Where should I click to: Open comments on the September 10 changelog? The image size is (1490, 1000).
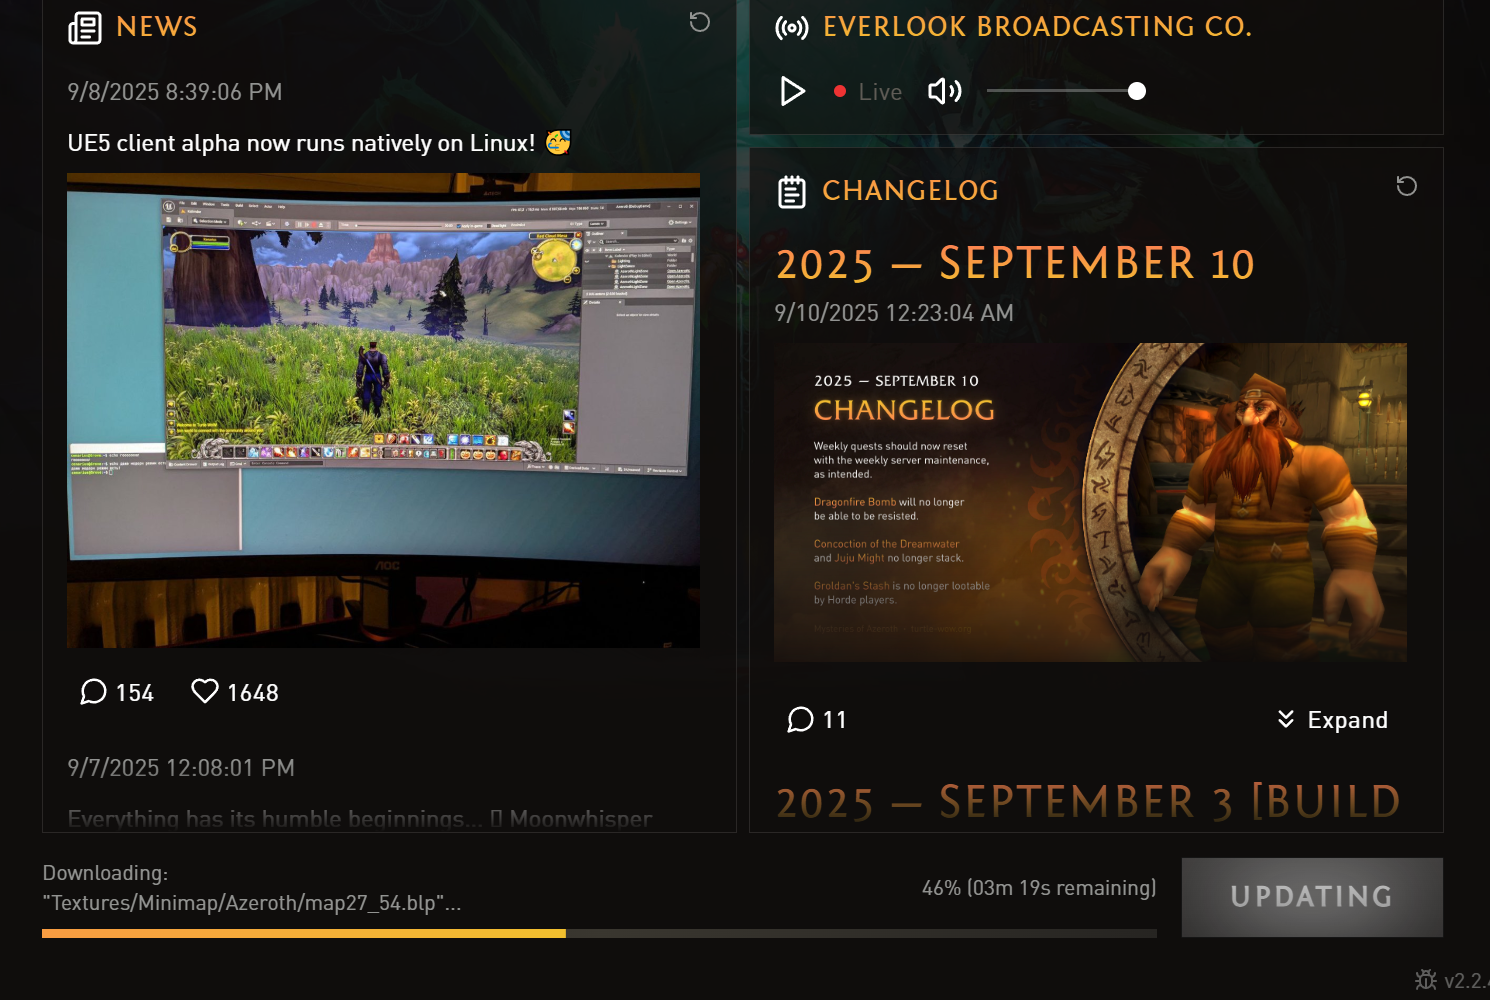tap(817, 720)
